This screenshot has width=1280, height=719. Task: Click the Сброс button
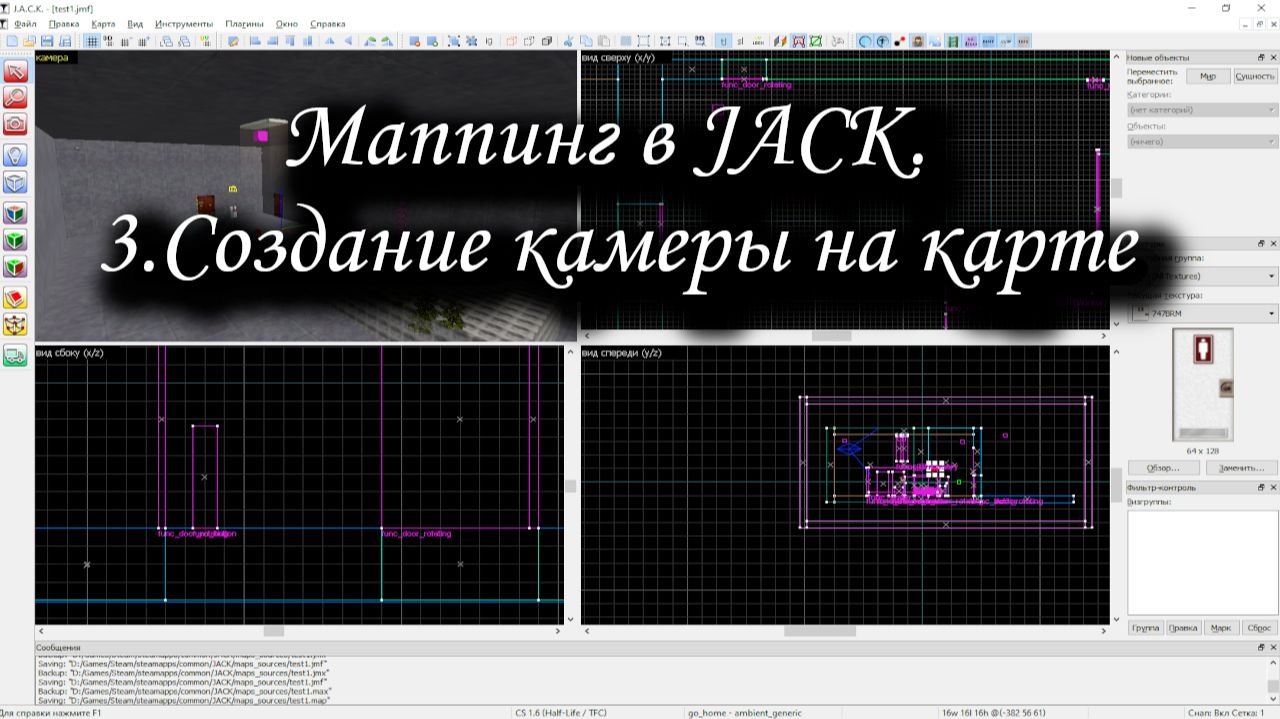pyautogui.click(x=1258, y=628)
